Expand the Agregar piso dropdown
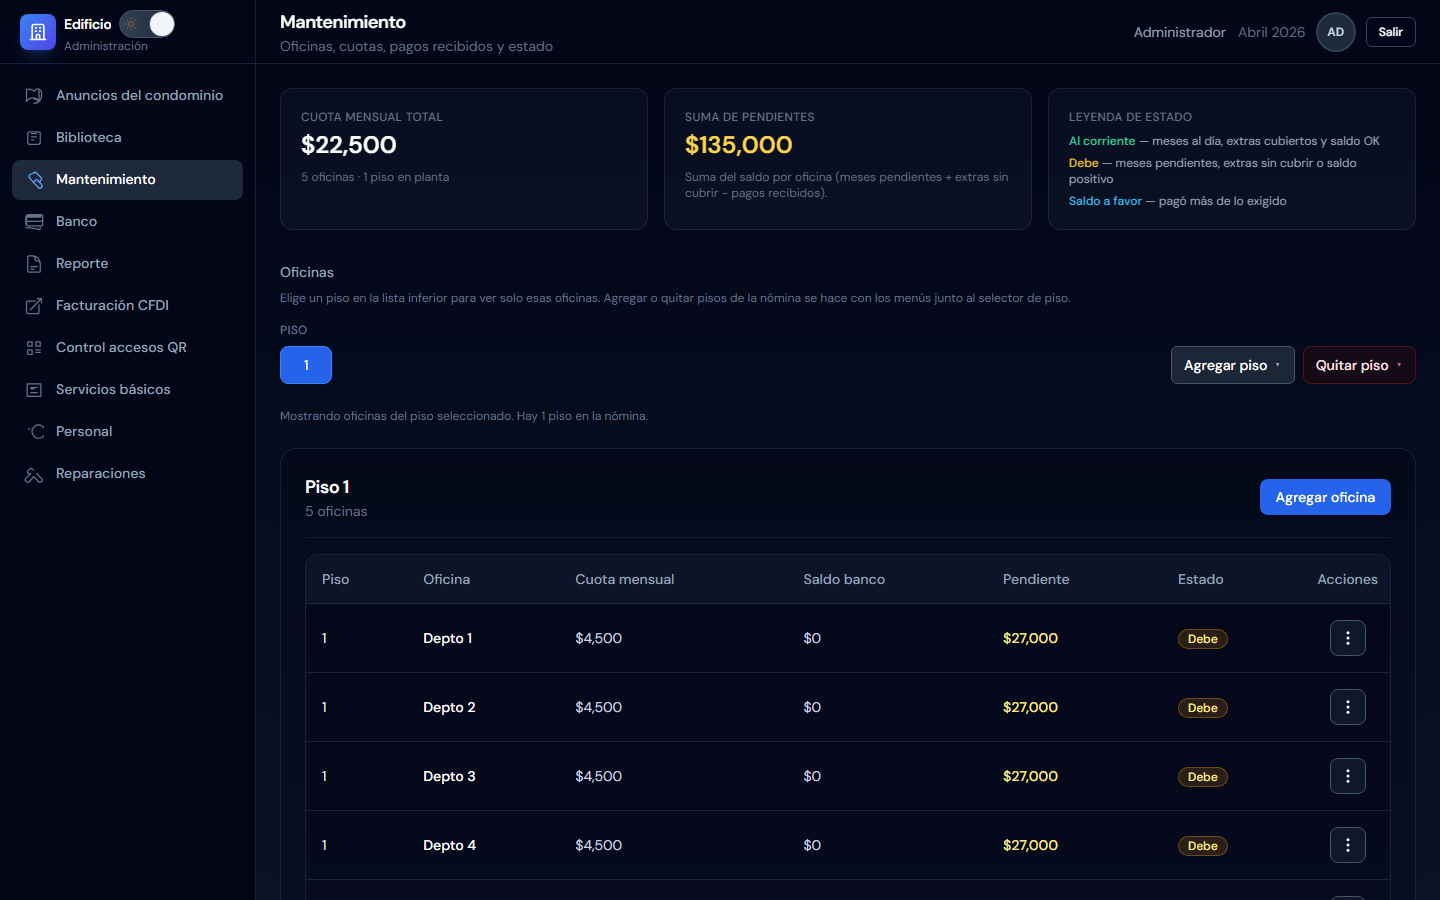1440x900 pixels. 1232,365
